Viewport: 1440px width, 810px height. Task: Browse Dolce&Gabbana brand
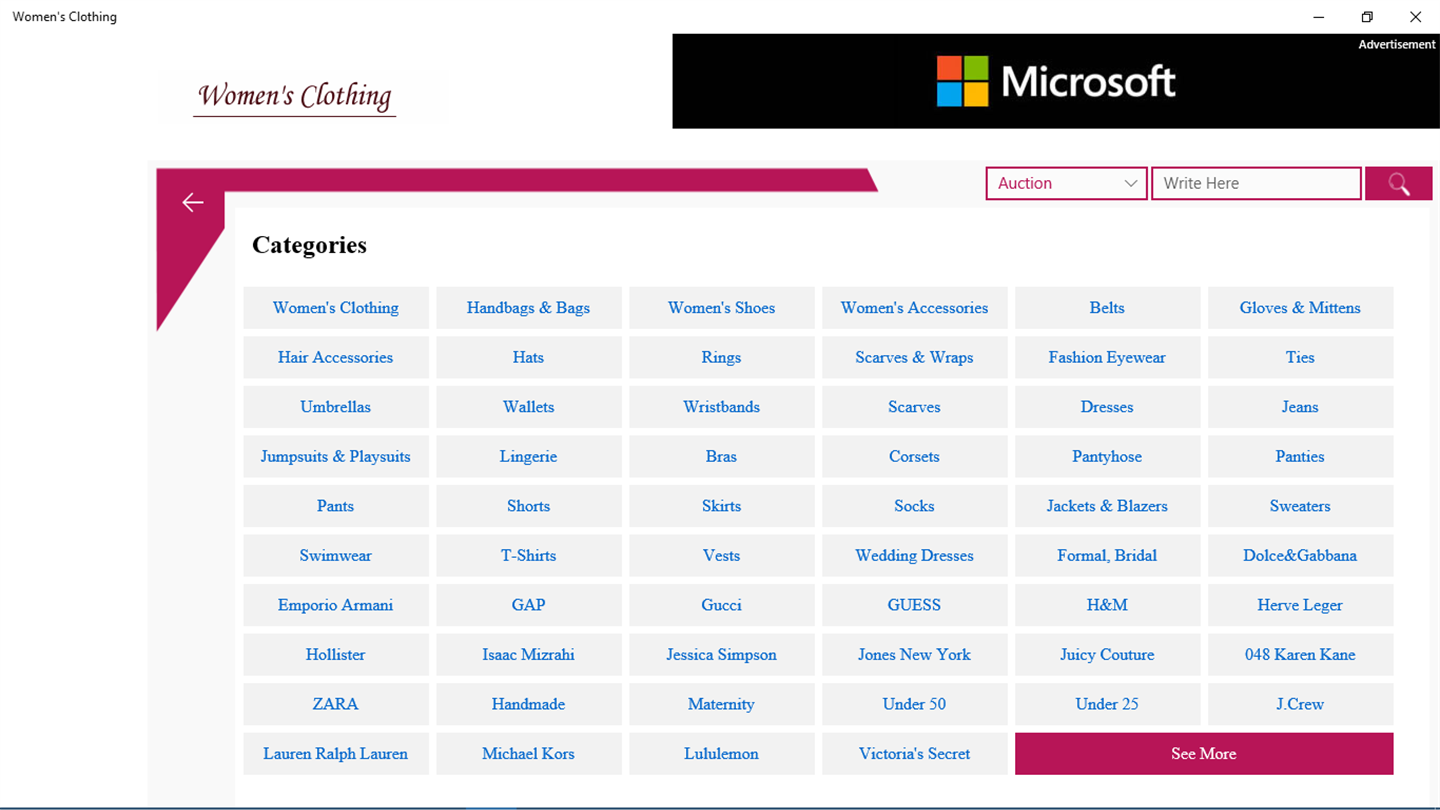1301,556
